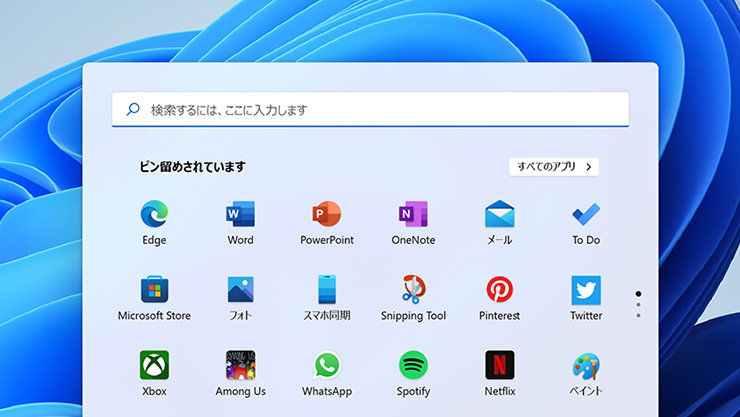
Task: Go to the second pinned apps page dot
Action: [x=638, y=305]
